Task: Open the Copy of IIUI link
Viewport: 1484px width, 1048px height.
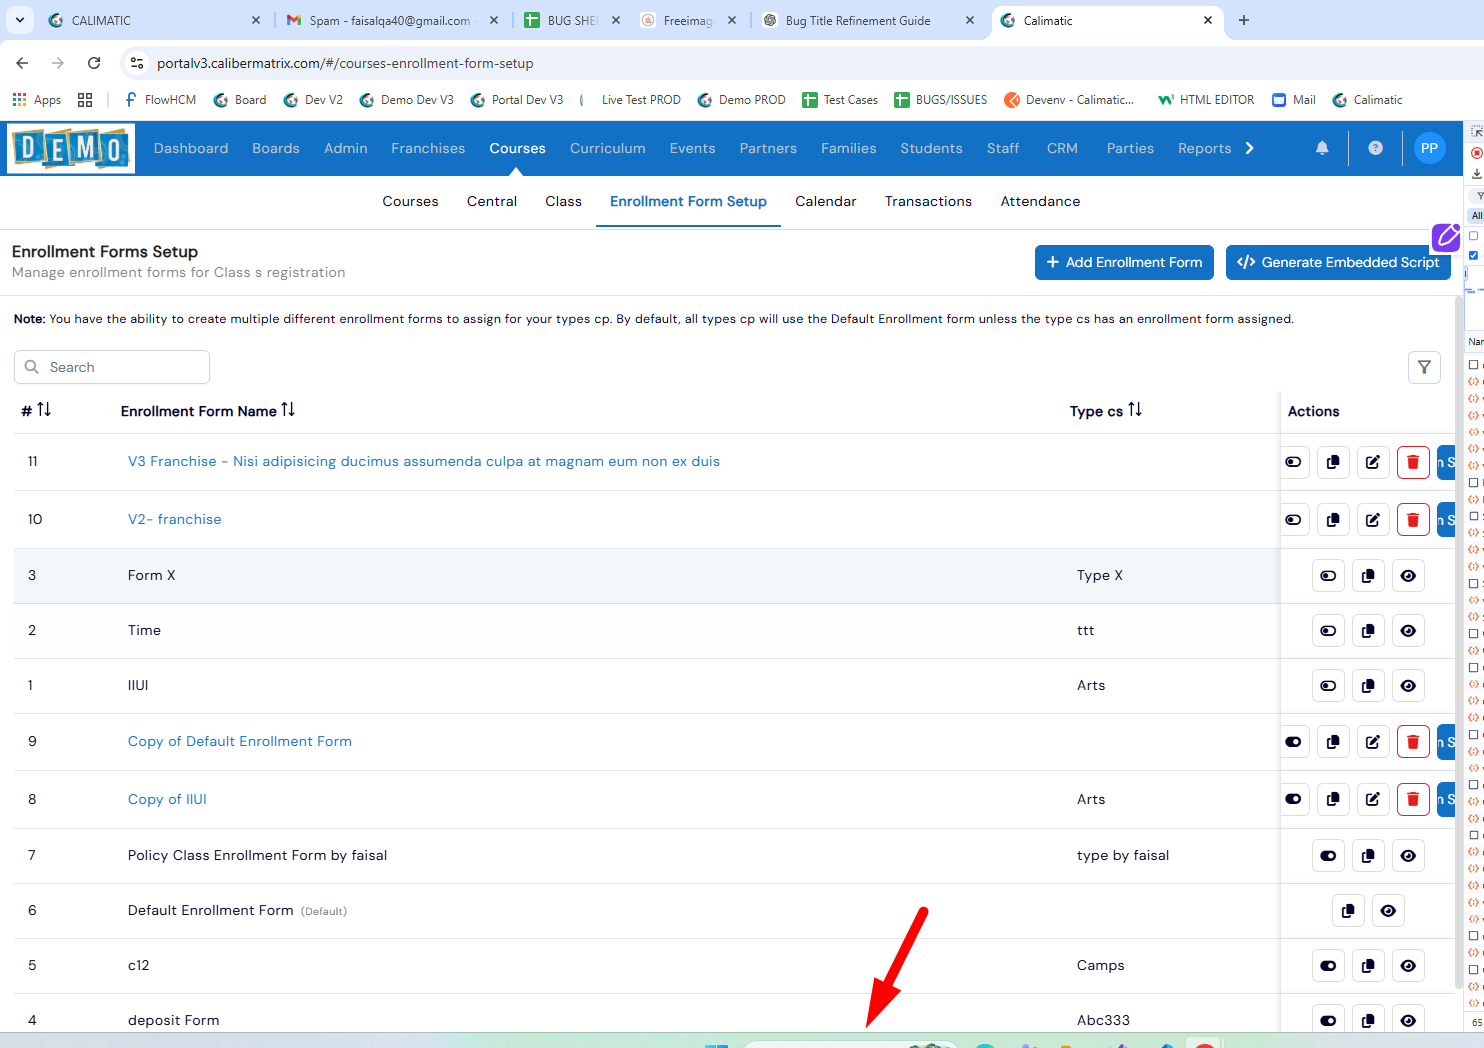Action: pyautogui.click(x=167, y=799)
